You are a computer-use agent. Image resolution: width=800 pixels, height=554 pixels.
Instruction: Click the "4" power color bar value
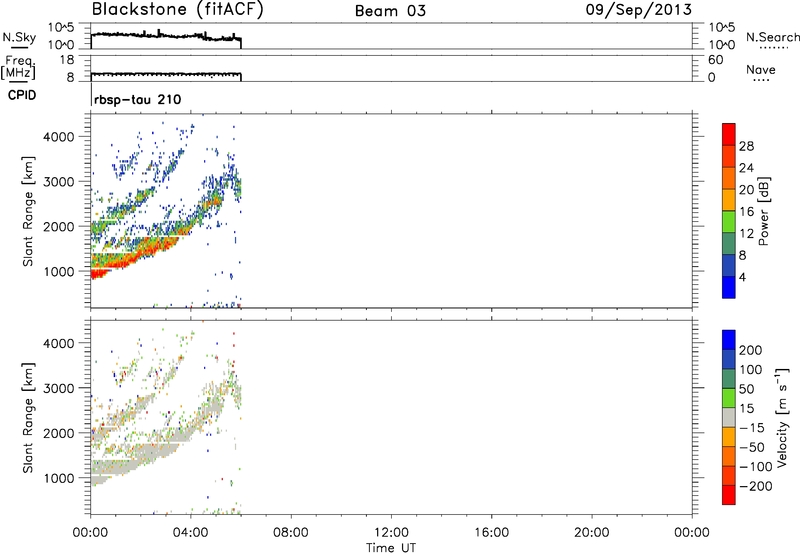(742, 278)
